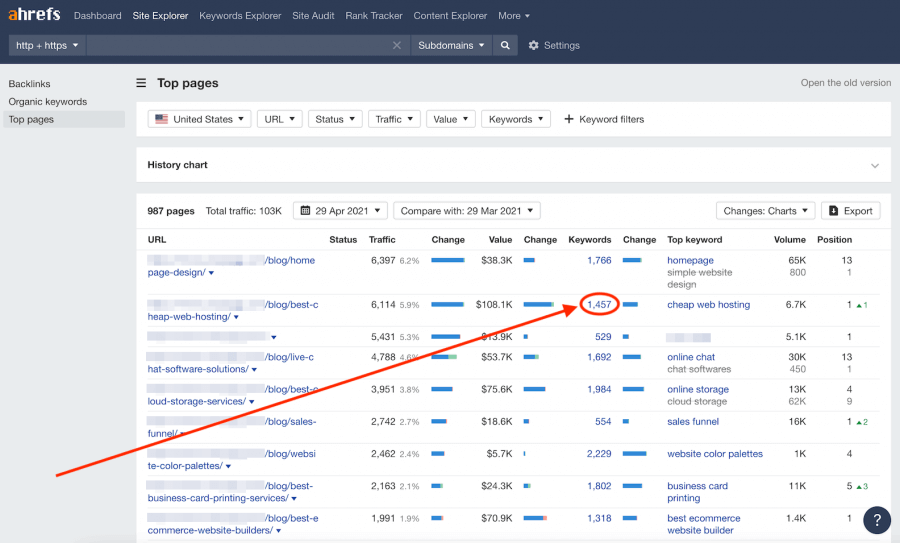This screenshot has width=900, height=543.
Task: Click the best ecommerce website builder keyword
Action: click(x=704, y=524)
